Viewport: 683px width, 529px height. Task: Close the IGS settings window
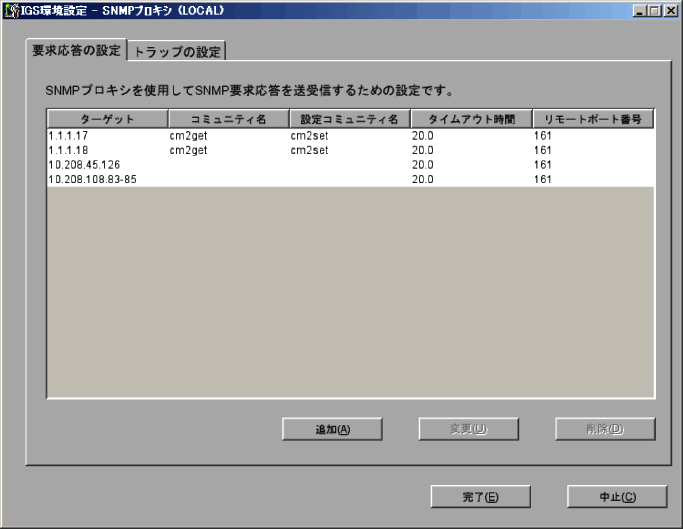(670, 10)
